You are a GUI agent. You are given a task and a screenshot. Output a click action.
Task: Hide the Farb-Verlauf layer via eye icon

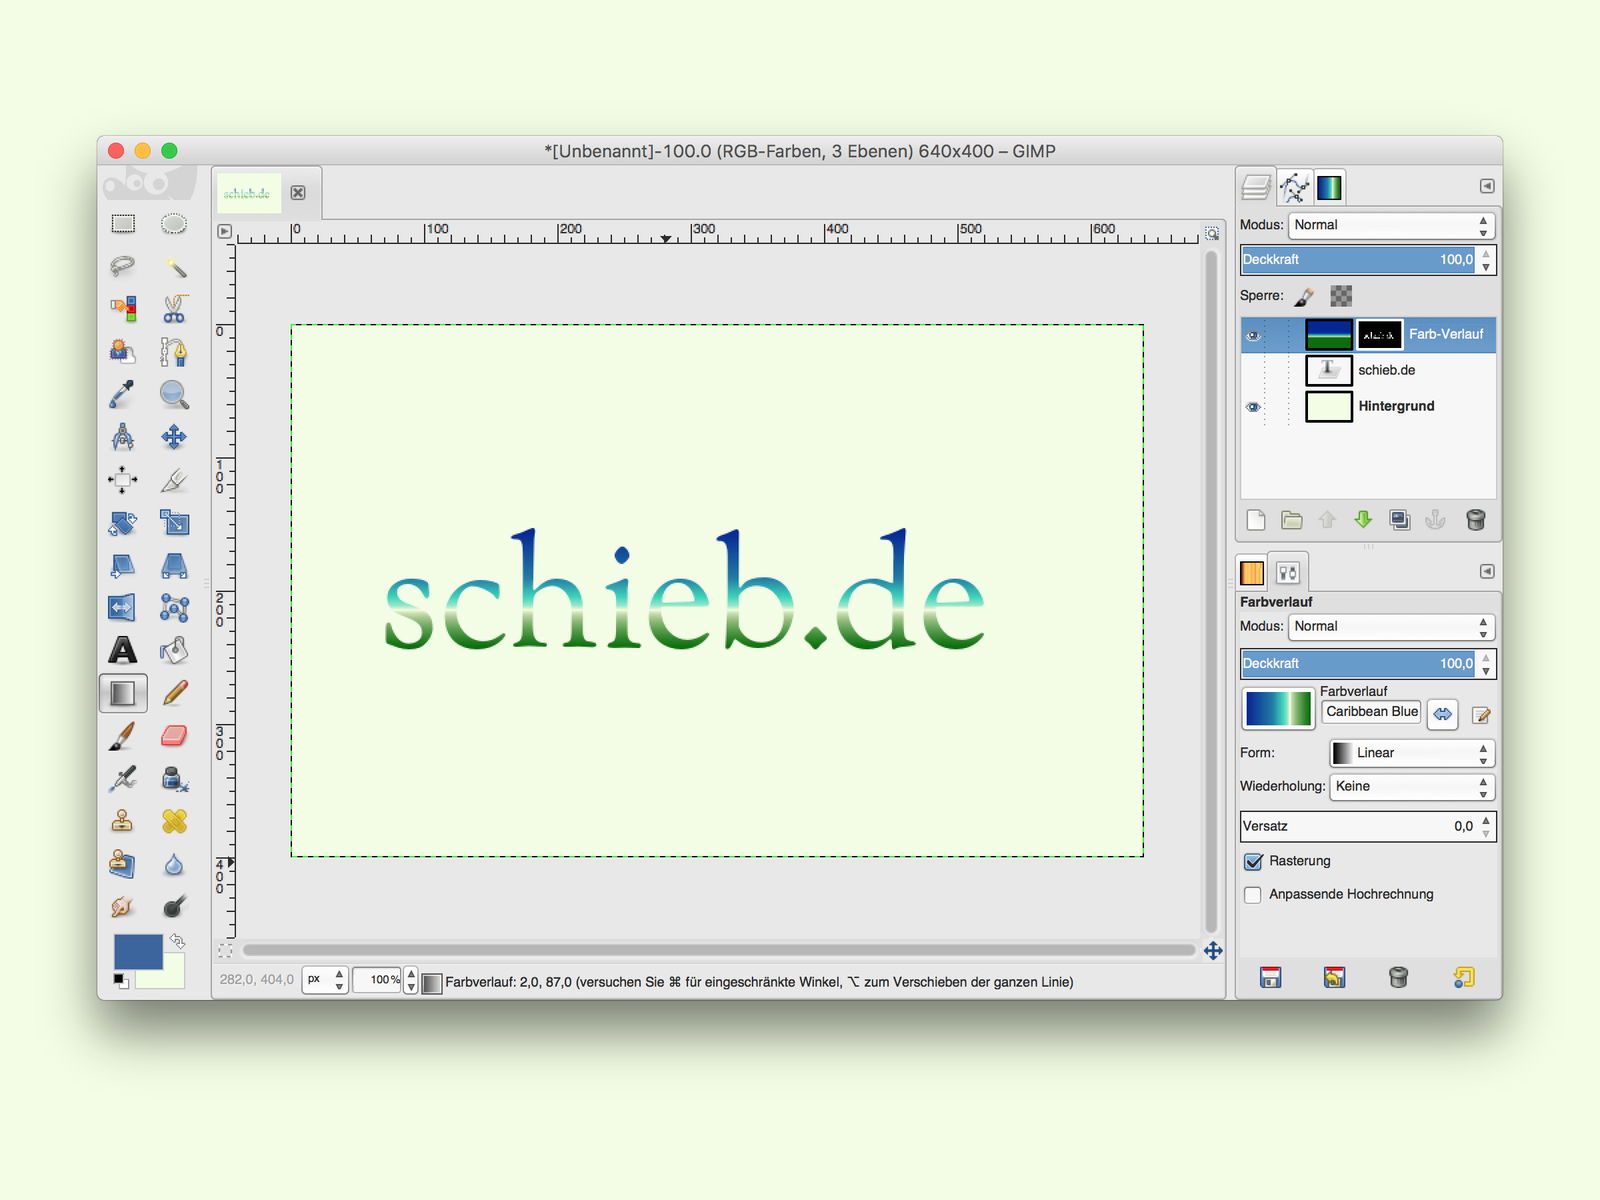(x=1253, y=335)
